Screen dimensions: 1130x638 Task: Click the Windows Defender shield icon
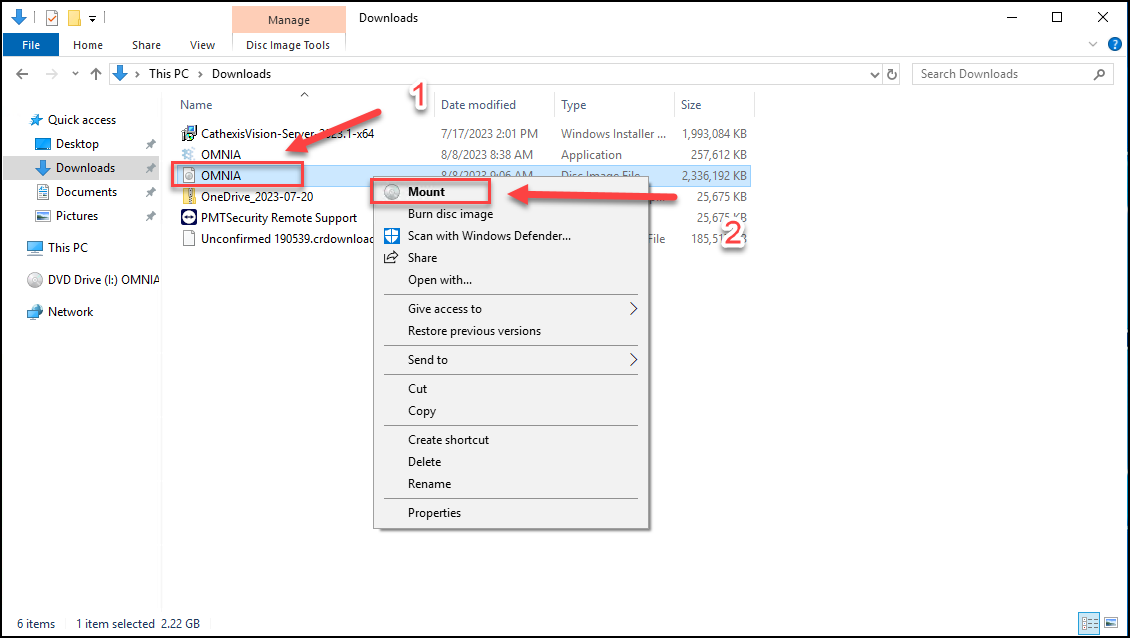click(x=391, y=236)
